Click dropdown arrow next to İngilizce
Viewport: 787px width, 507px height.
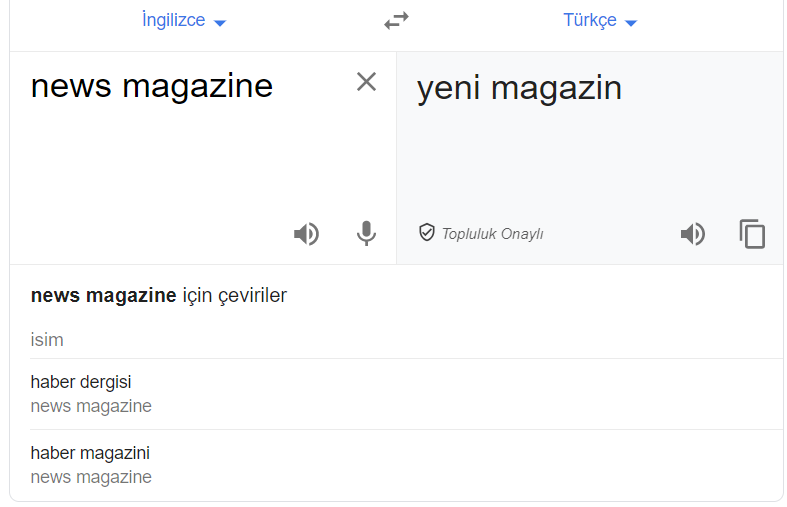[220, 23]
